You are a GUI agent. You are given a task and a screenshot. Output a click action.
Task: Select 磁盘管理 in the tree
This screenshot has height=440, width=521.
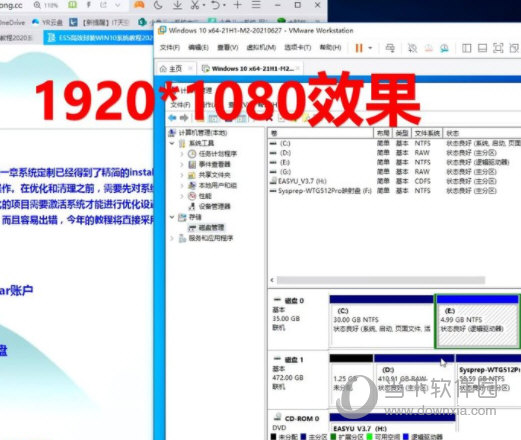211,228
